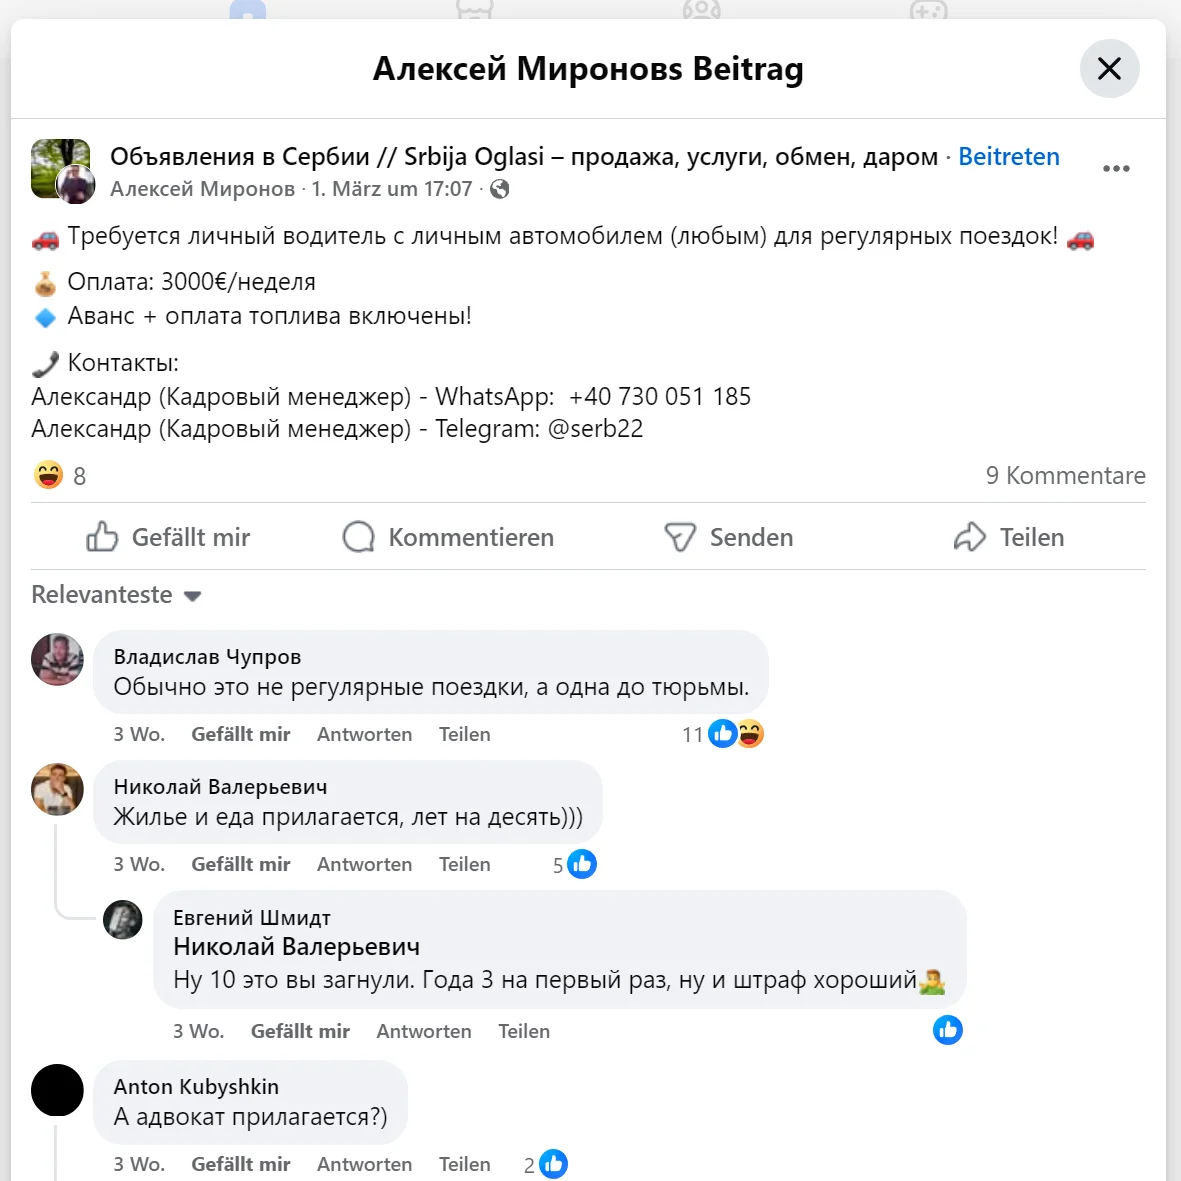Click the Senden messenger button
The height and width of the screenshot is (1181, 1181).
[x=729, y=537]
